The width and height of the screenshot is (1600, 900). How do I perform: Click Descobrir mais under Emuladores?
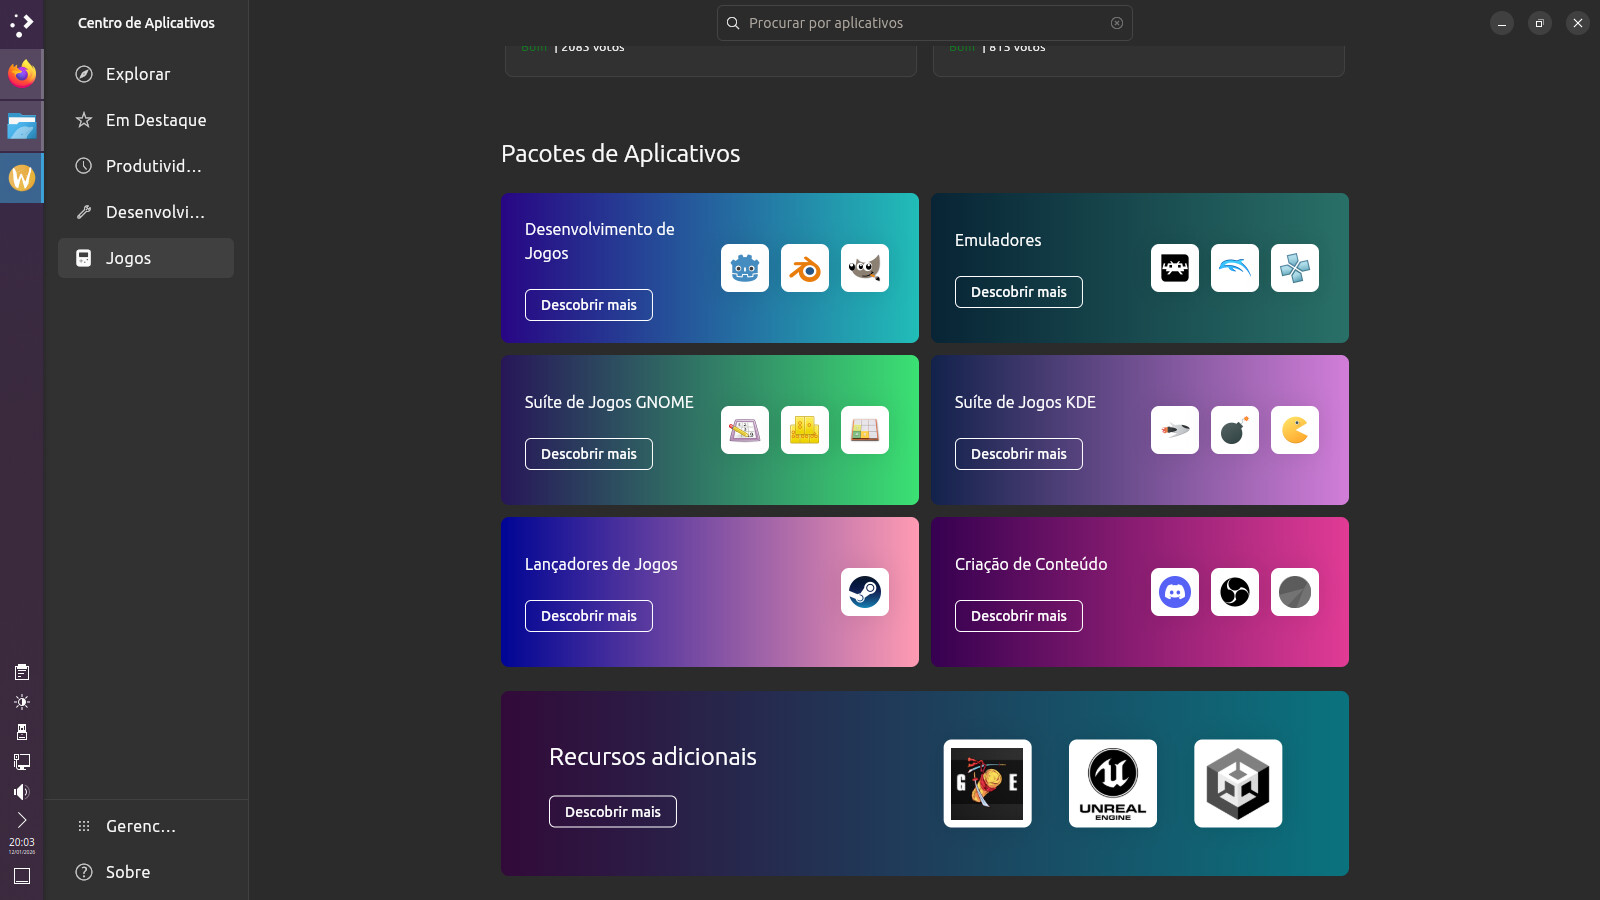pos(1018,292)
